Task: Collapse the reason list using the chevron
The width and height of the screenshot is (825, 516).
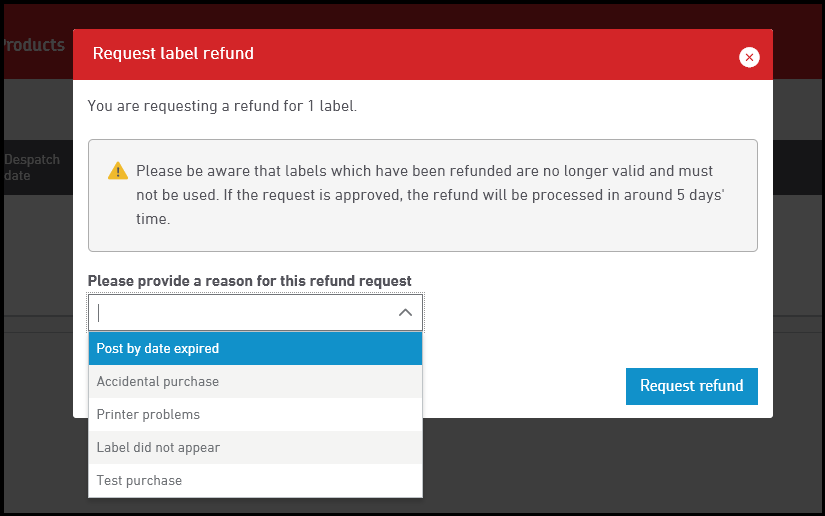Action: (405, 313)
